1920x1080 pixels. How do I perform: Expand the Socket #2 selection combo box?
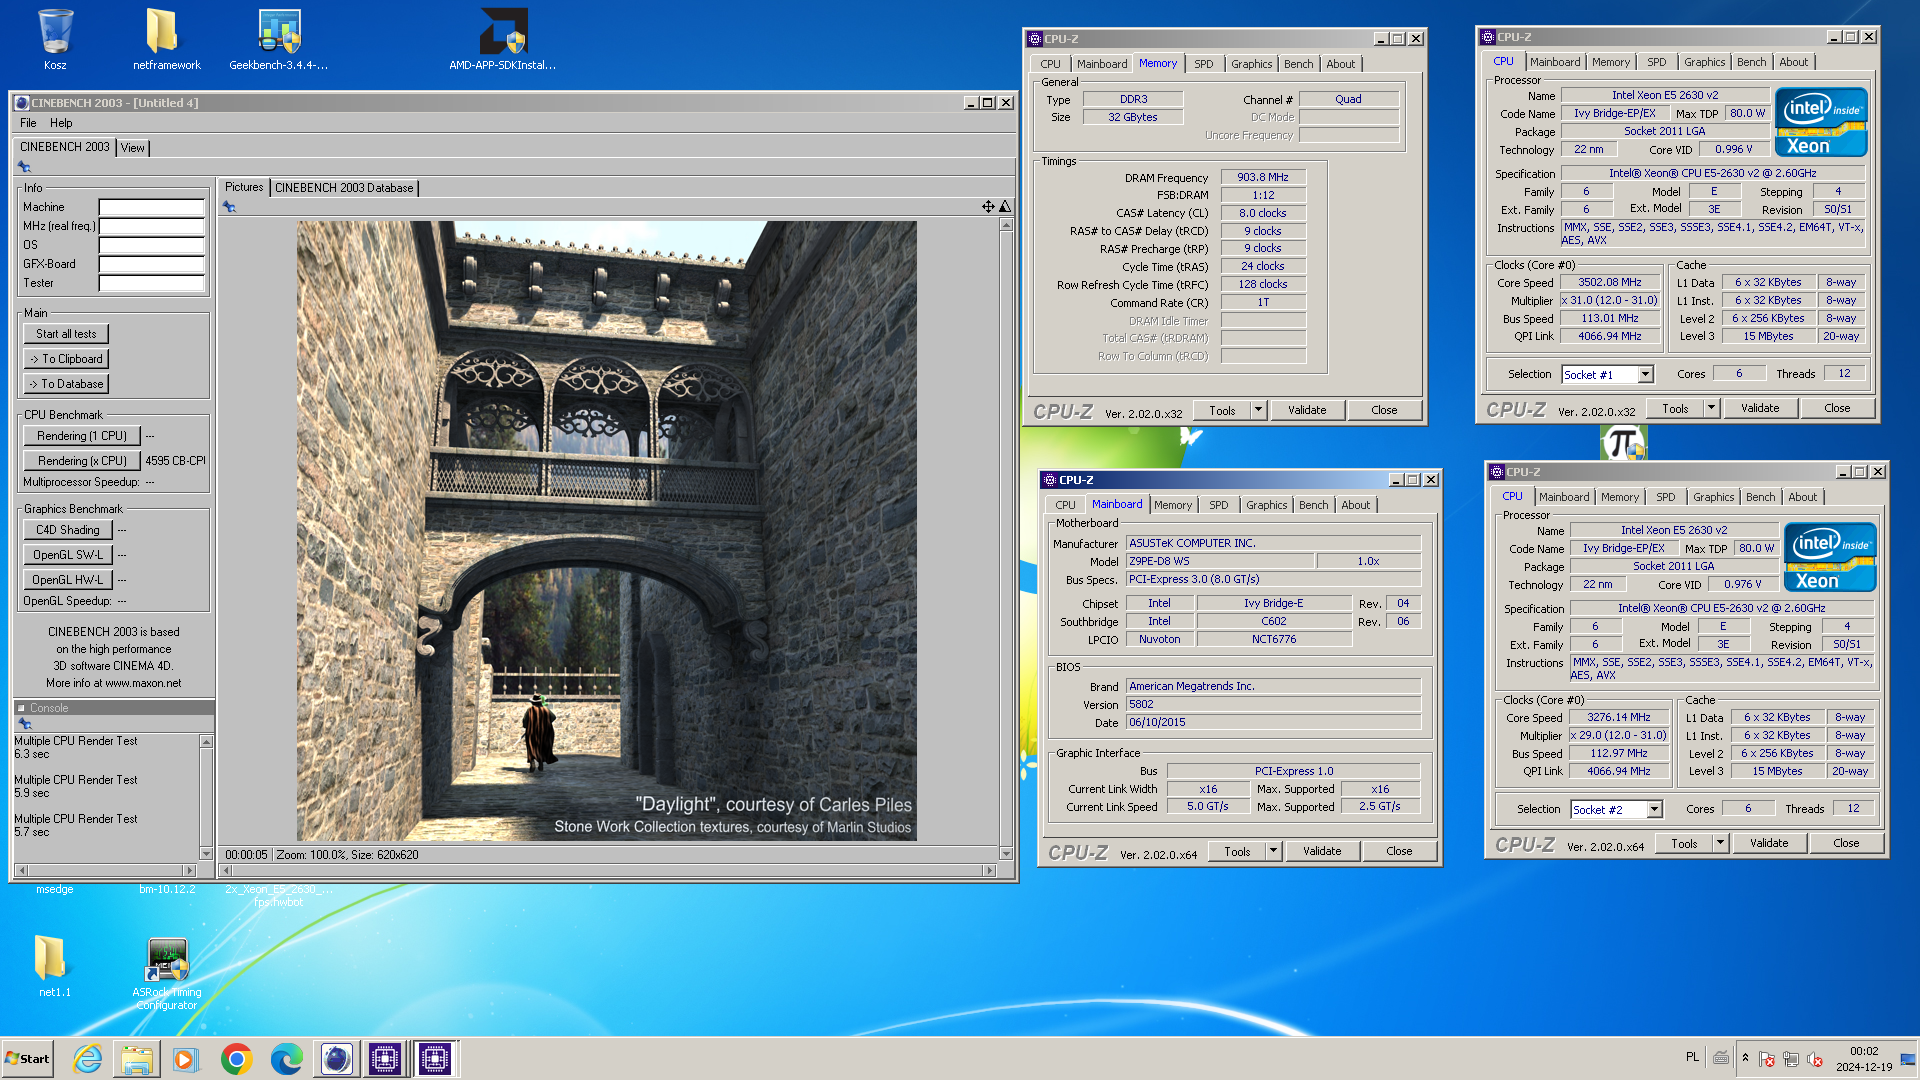tap(1655, 809)
